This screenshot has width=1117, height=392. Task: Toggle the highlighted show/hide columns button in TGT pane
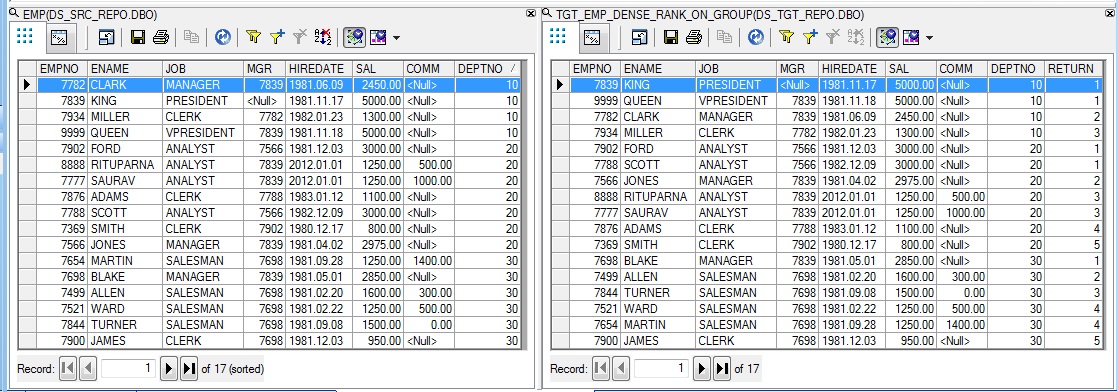click(x=888, y=37)
